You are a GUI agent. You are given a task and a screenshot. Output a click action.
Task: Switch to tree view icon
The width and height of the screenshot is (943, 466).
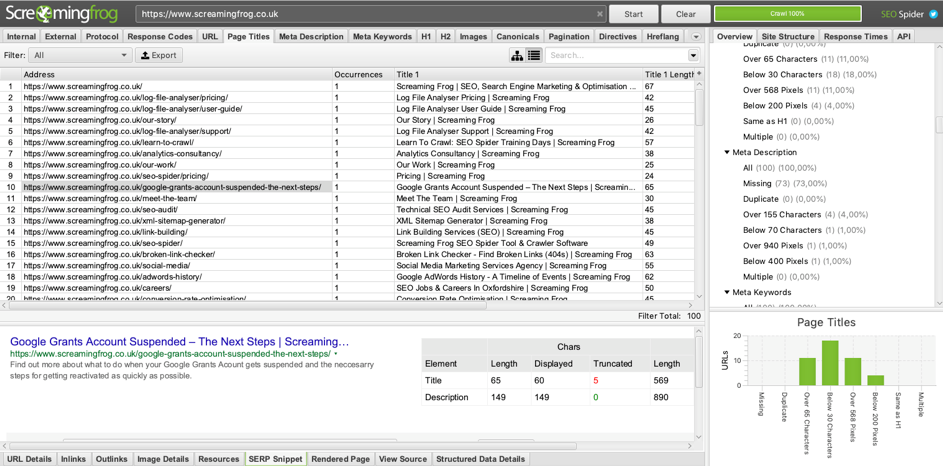coord(517,55)
